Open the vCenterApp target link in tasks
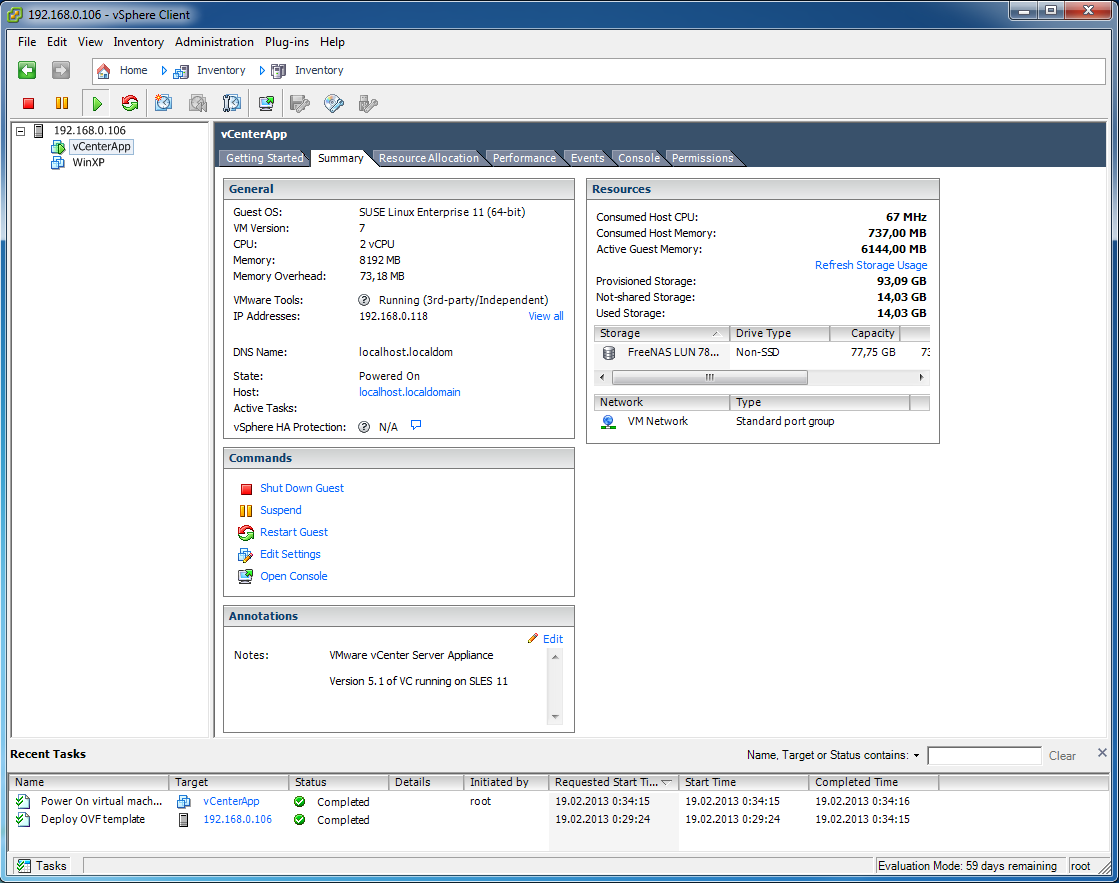 tap(231, 802)
